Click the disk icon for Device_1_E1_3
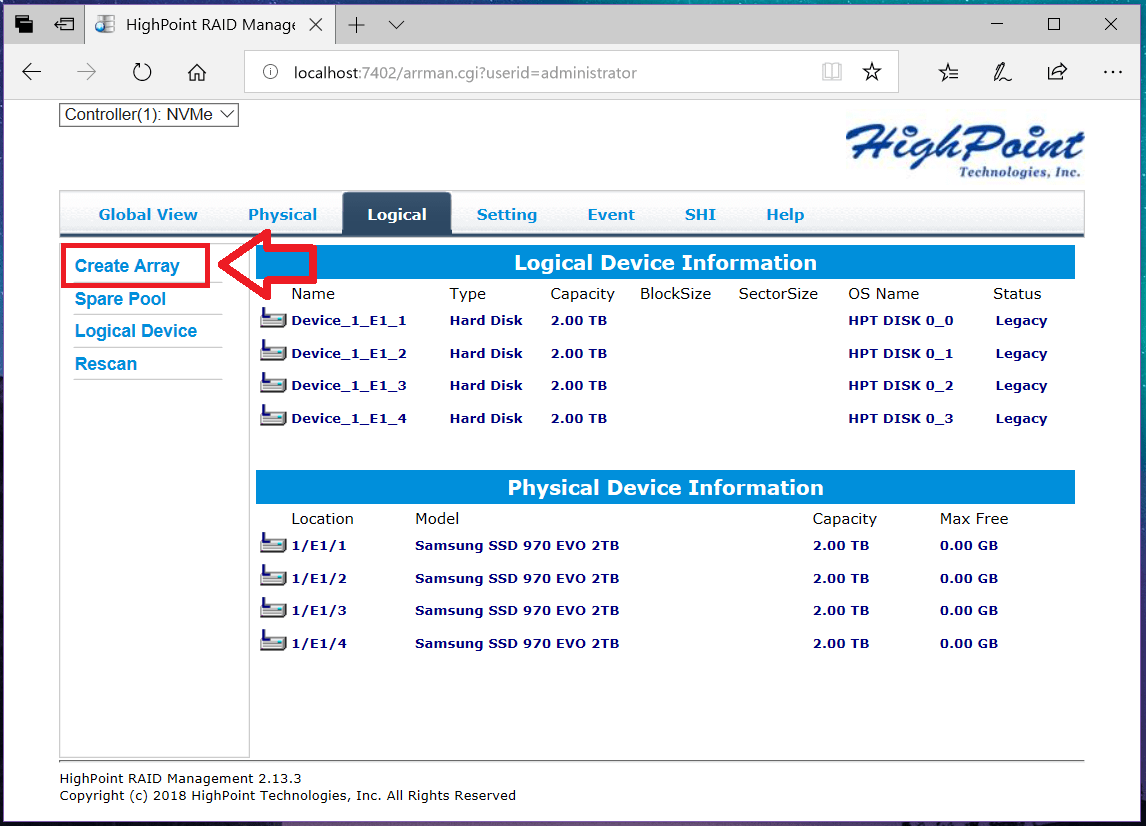This screenshot has width=1146, height=826. tap(273, 383)
